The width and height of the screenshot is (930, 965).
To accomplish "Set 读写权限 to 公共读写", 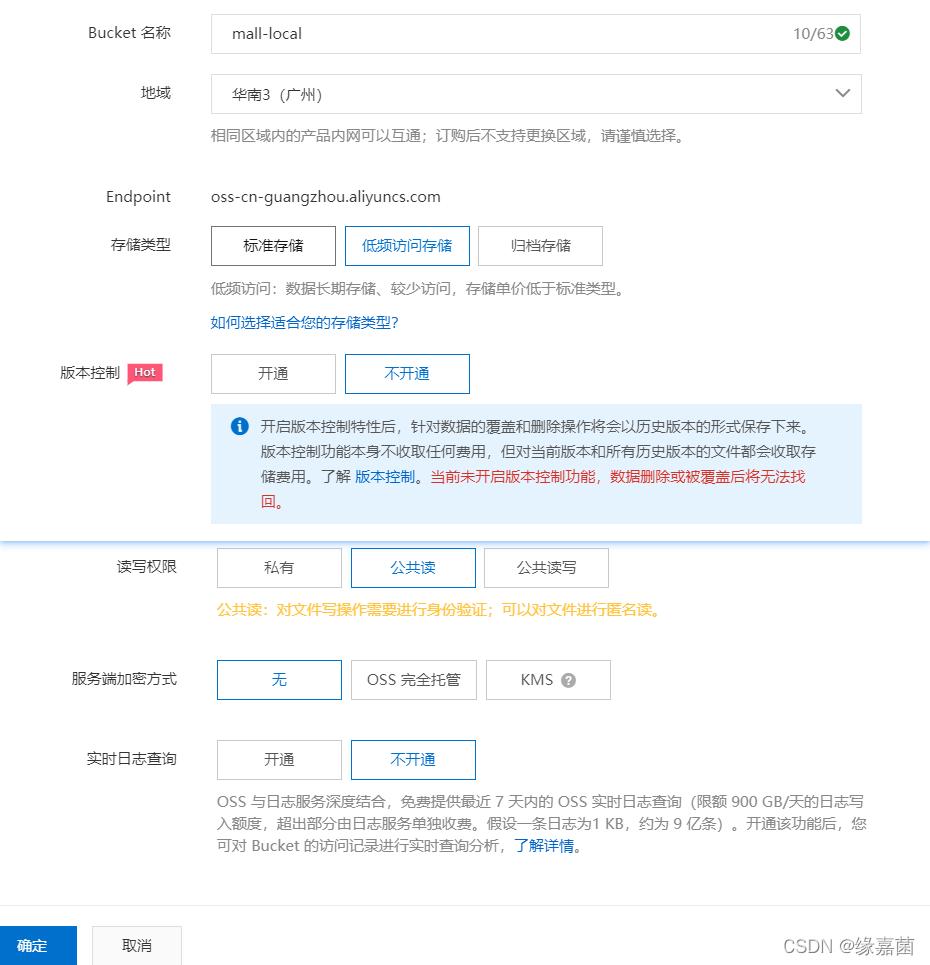I will 547,568.
